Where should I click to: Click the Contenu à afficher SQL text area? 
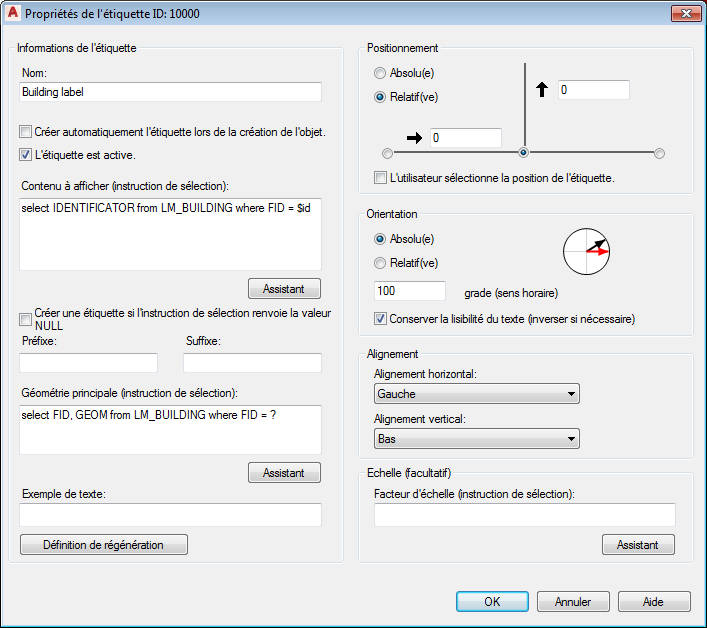coord(170,234)
